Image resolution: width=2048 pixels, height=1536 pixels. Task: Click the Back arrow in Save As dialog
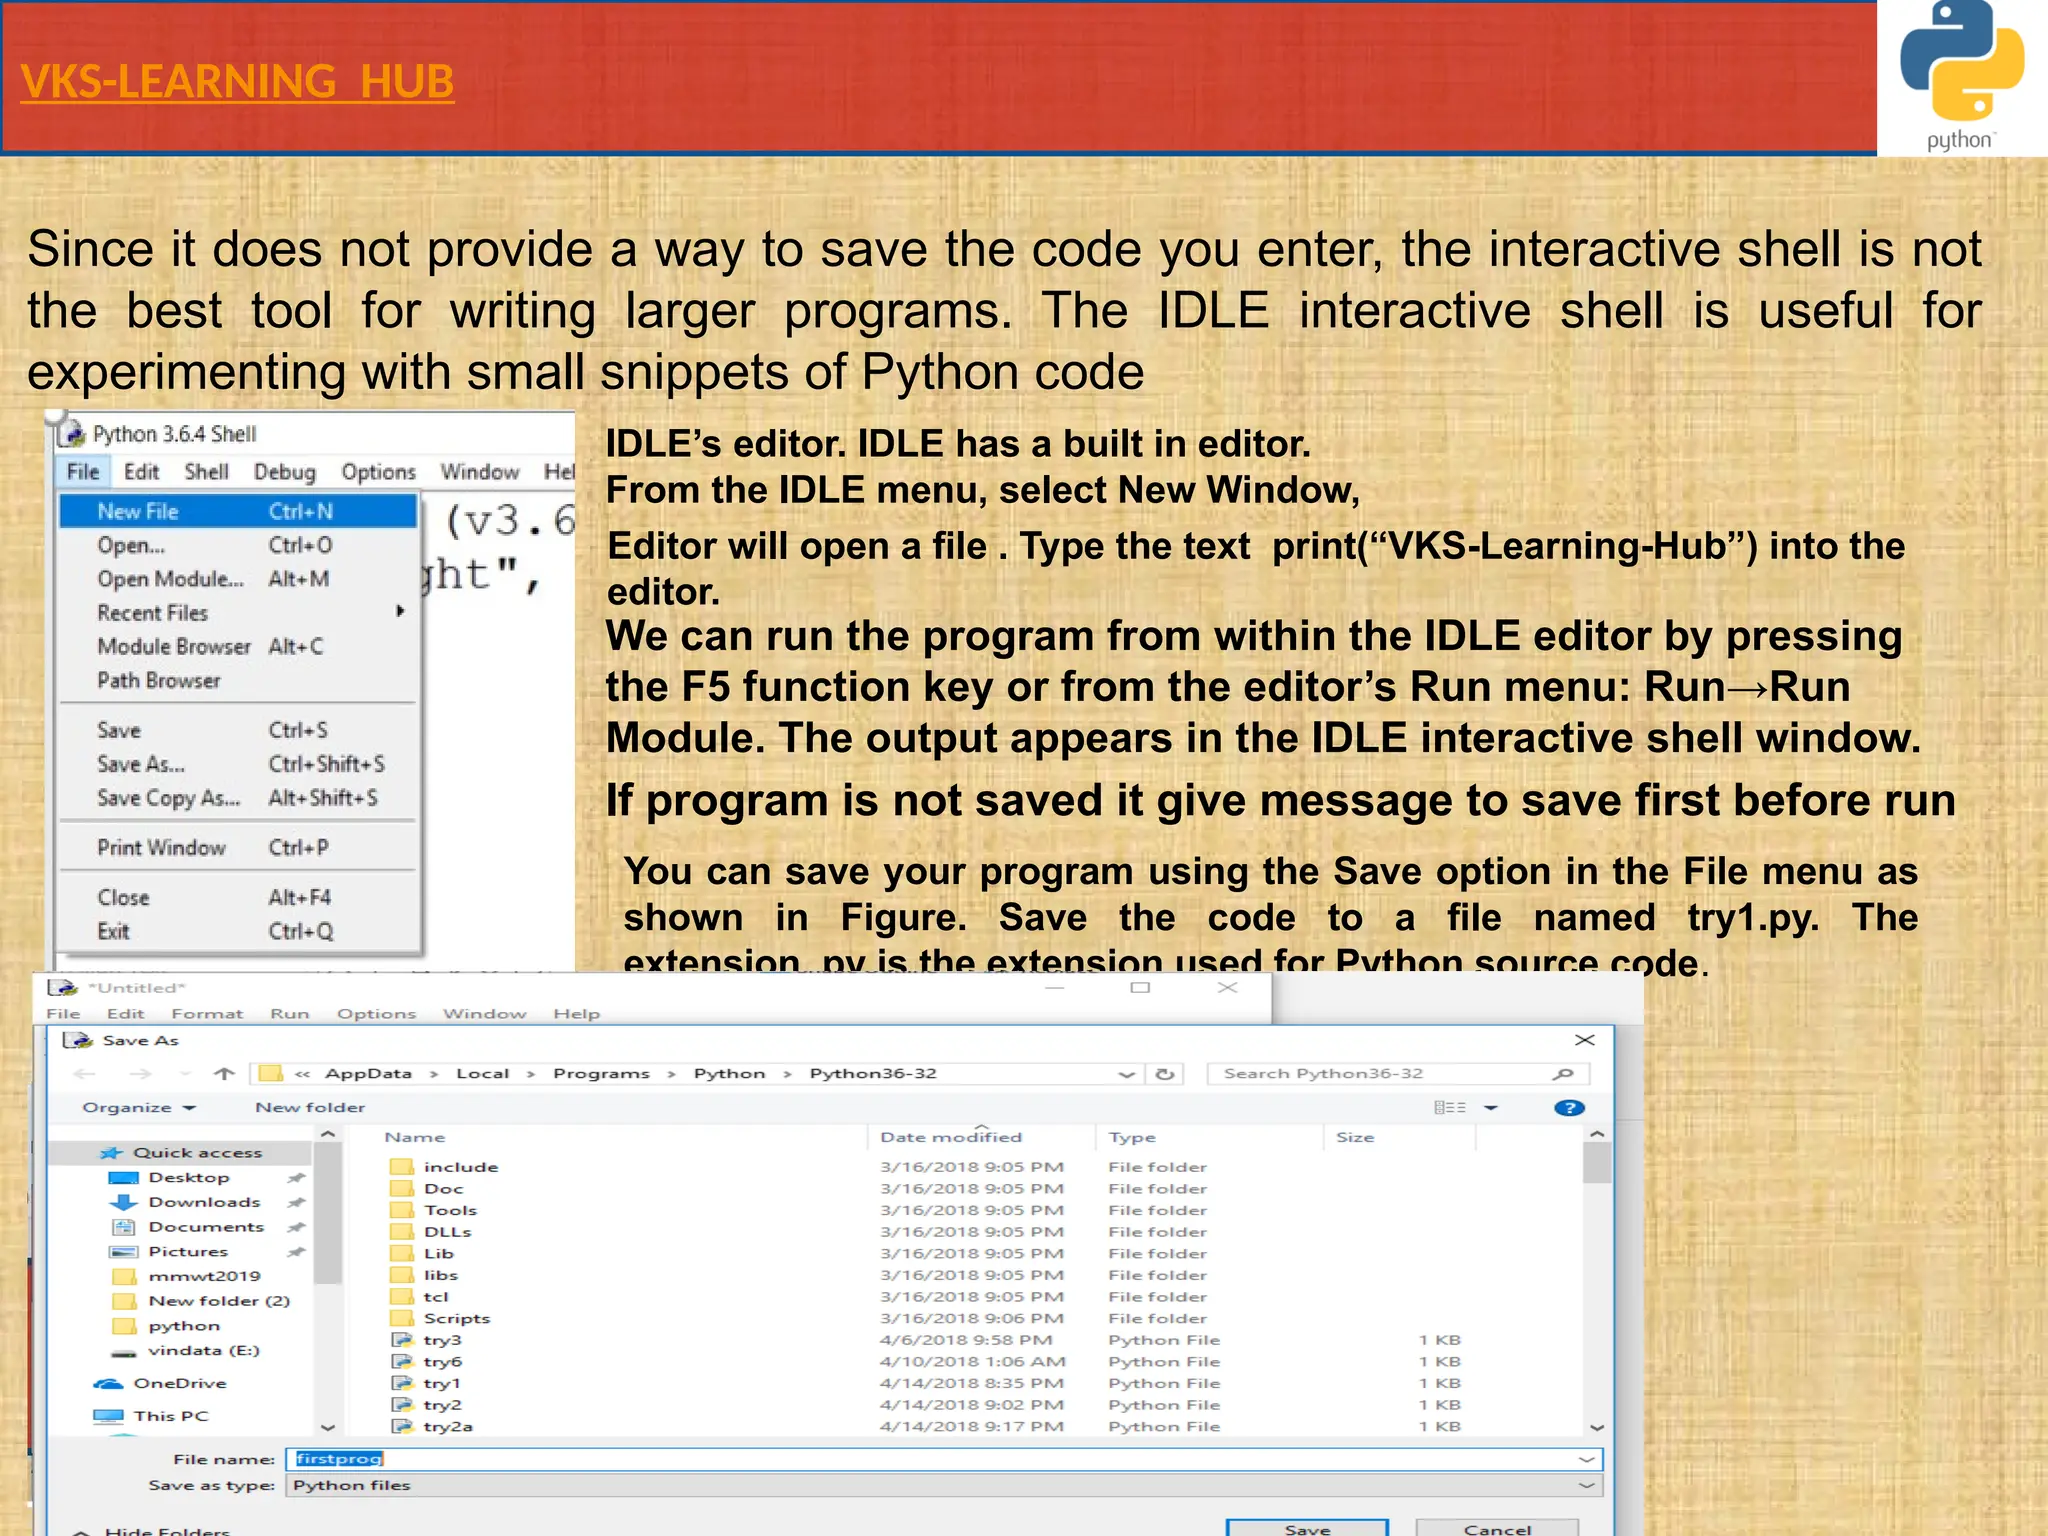pyautogui.click(x=85, y=1073)
